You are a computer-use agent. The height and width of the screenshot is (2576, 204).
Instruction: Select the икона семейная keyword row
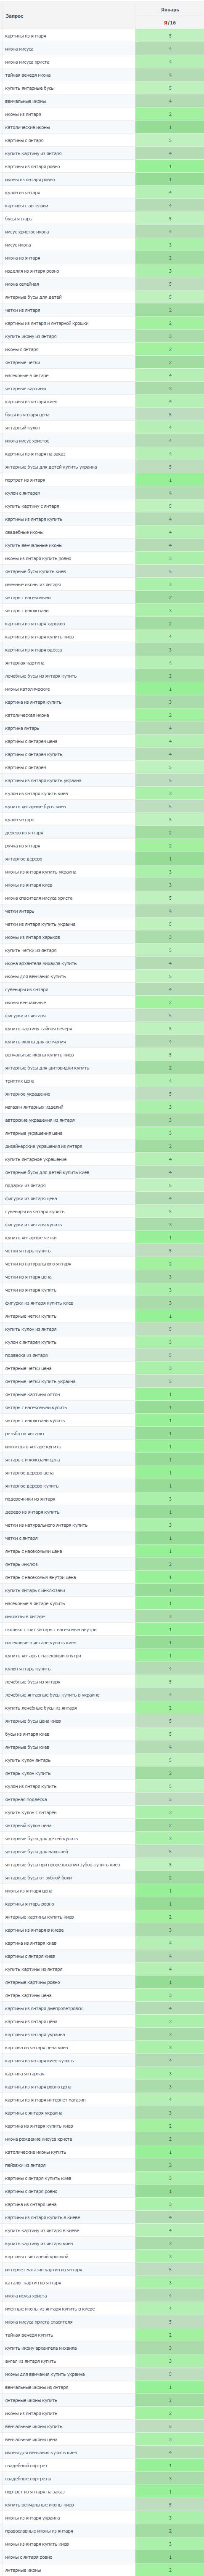(x=68, y=283)
